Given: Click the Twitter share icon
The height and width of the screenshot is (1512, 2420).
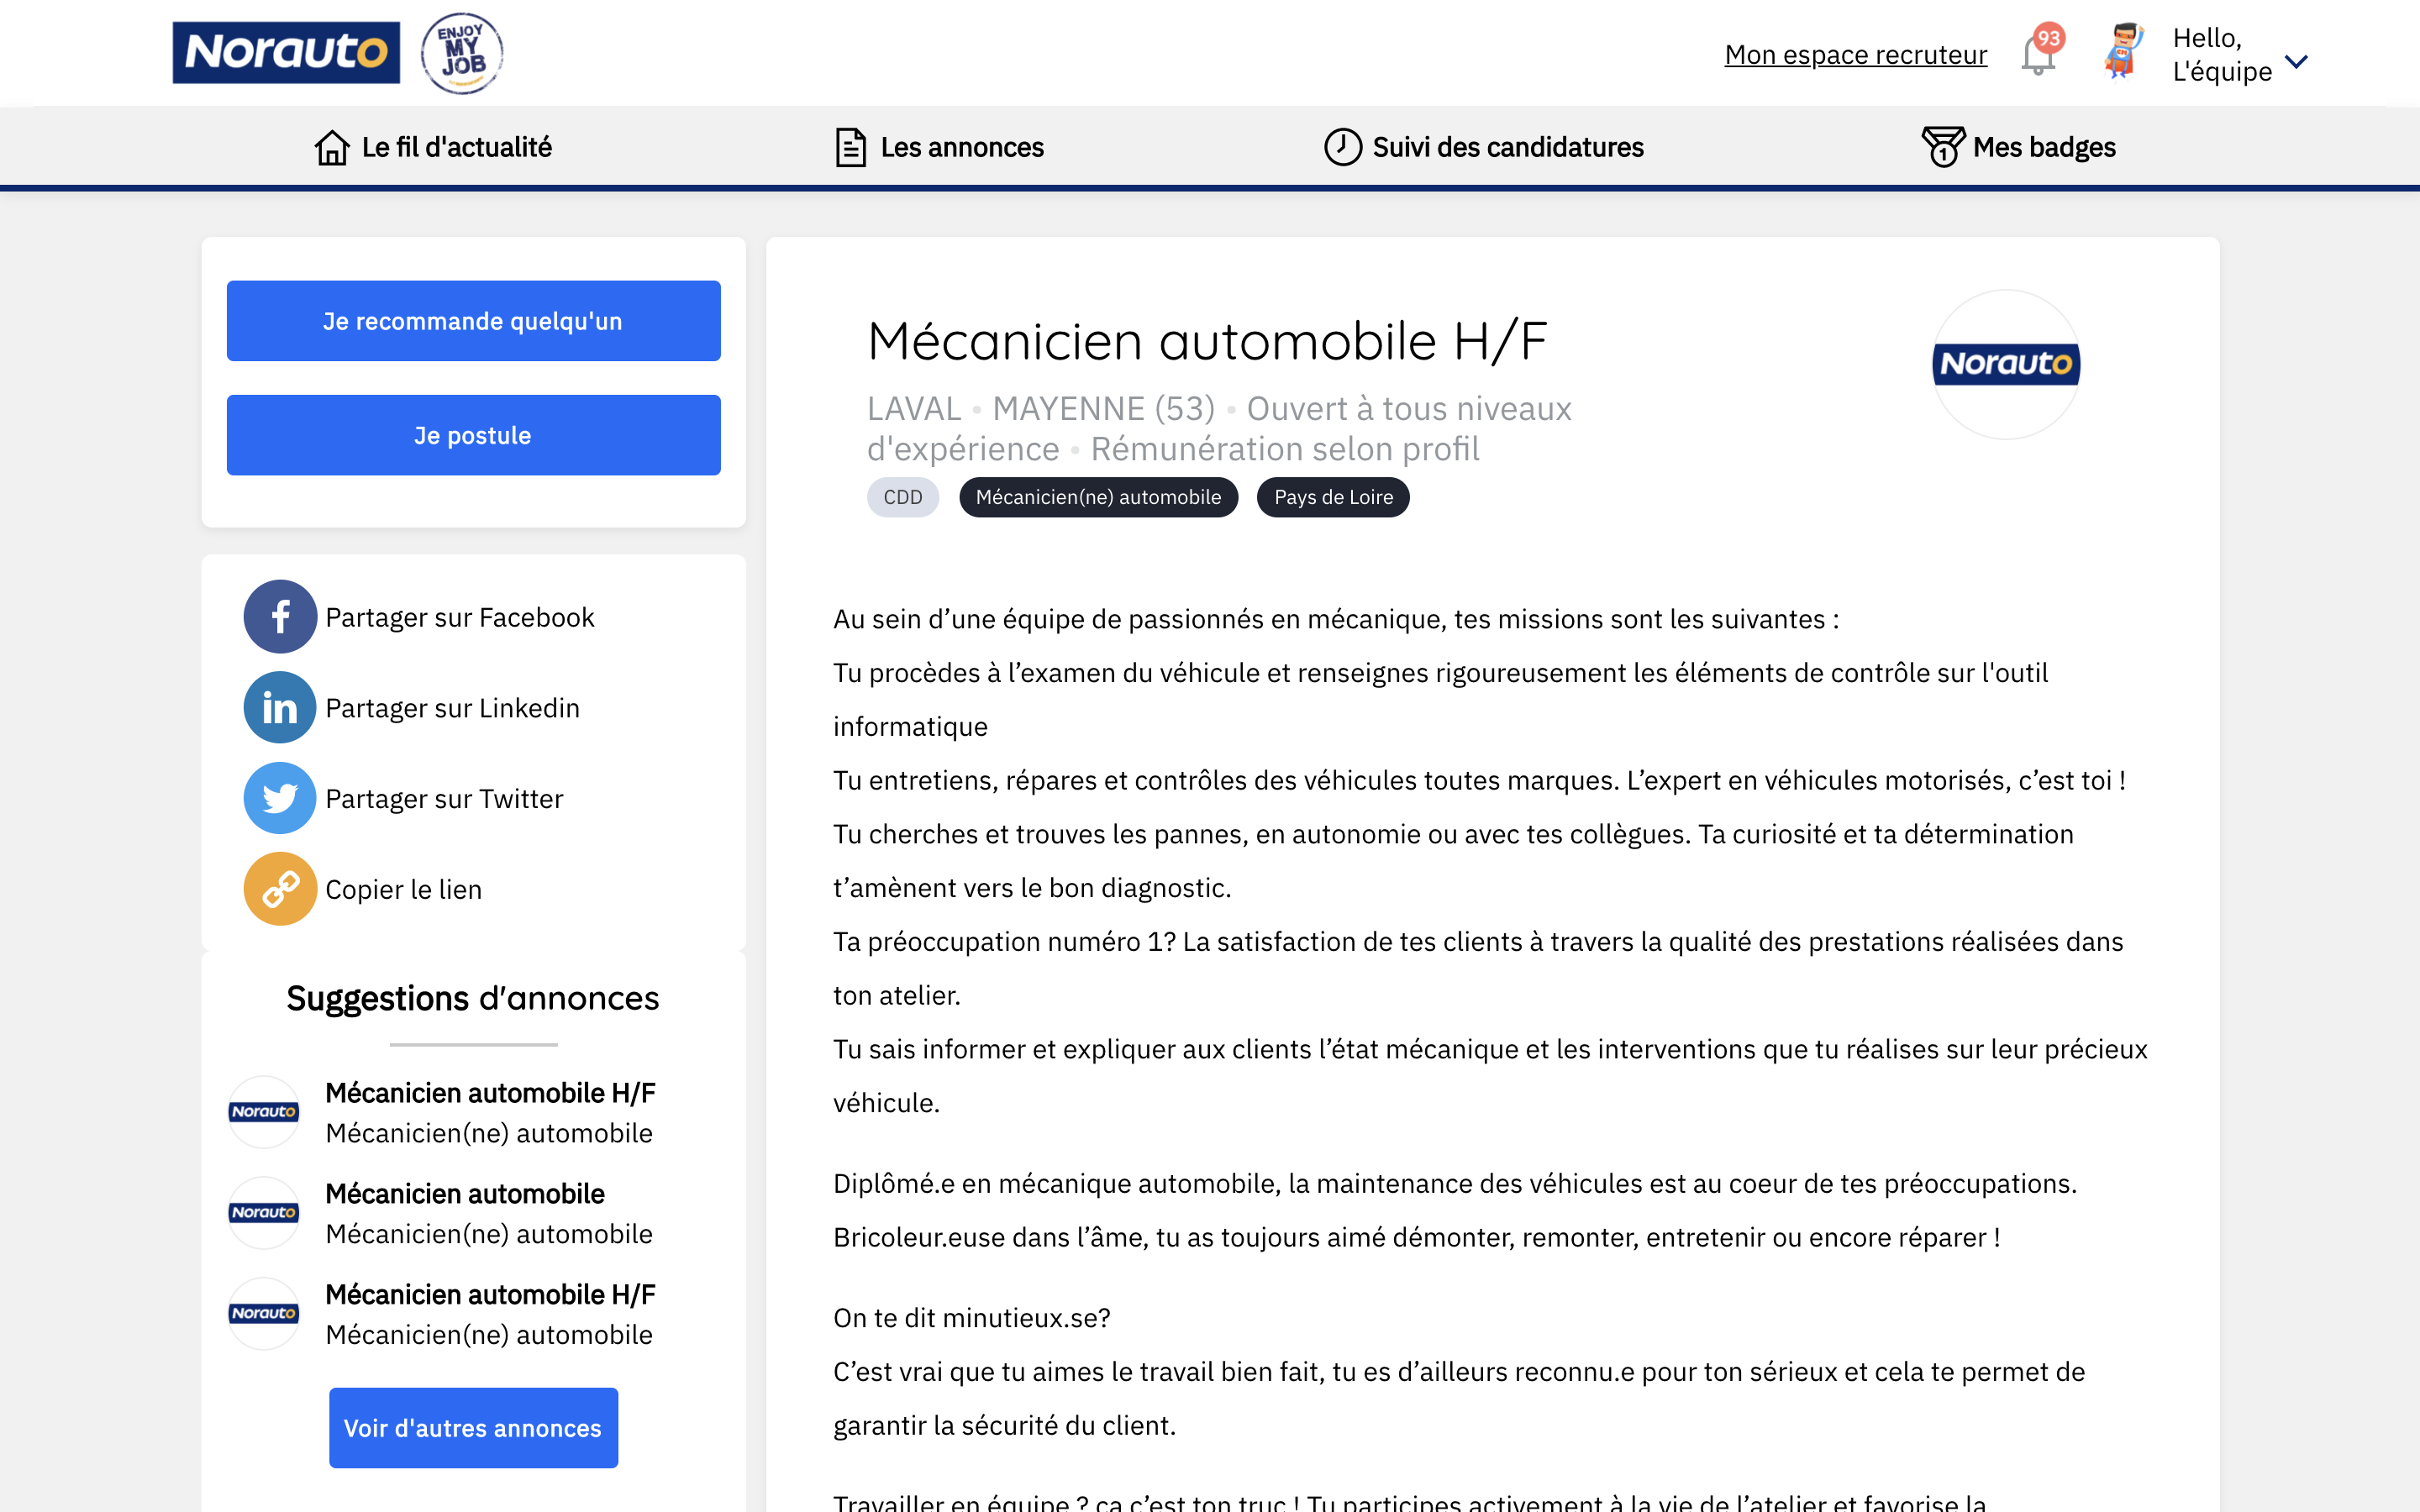Looking at the screenshot, I should [x=280, y=798].
